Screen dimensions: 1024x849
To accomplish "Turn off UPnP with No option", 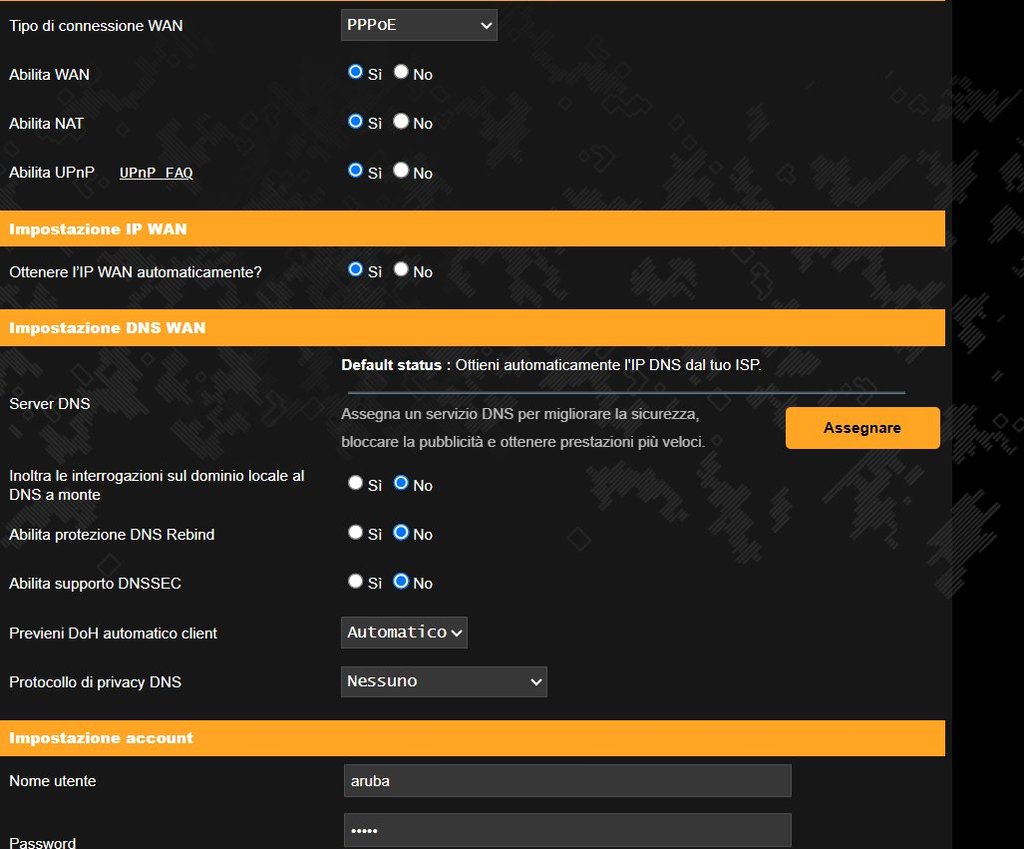I will click(401, 170).
